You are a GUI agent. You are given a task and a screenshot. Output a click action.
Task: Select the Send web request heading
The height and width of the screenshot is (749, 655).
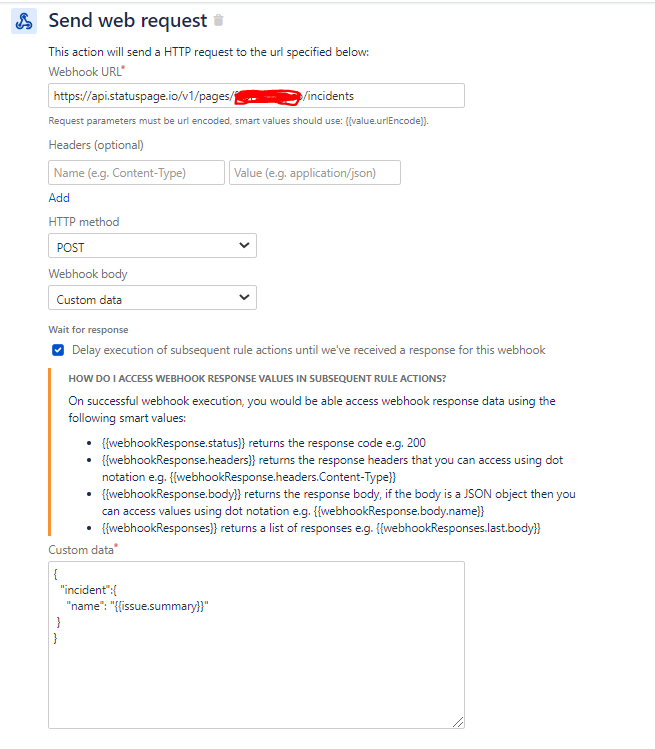[128, 21]
